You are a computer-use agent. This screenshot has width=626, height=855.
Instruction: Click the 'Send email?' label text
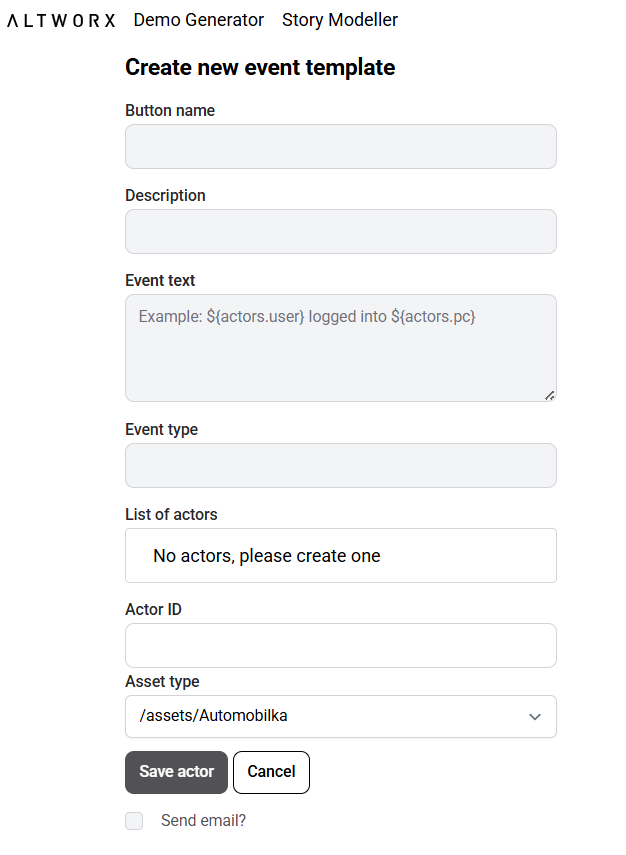[x=203, y=821]
